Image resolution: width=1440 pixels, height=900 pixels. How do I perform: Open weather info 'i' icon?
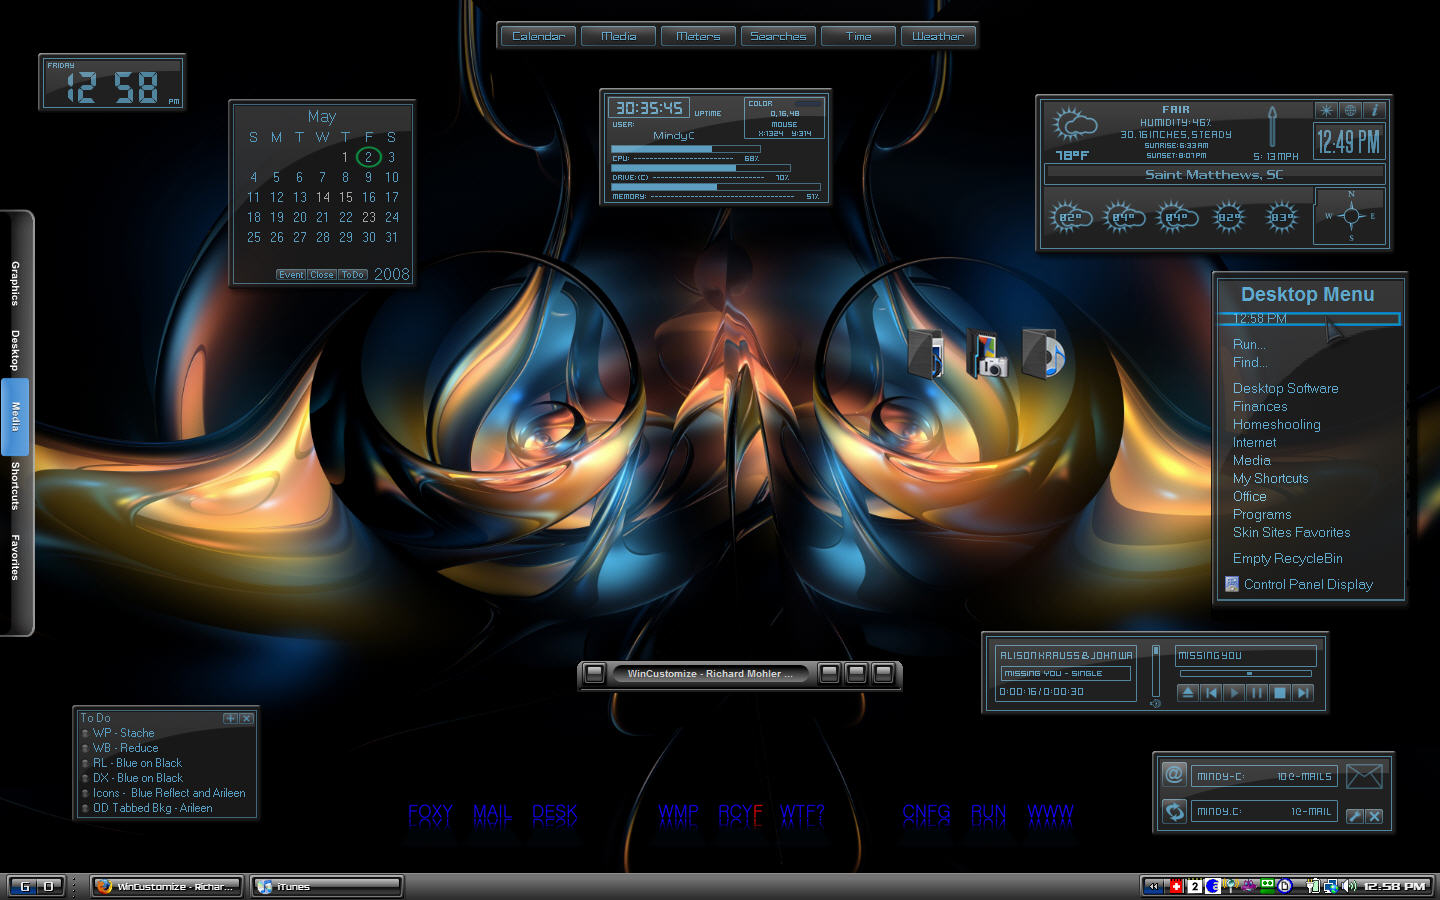1374,110
